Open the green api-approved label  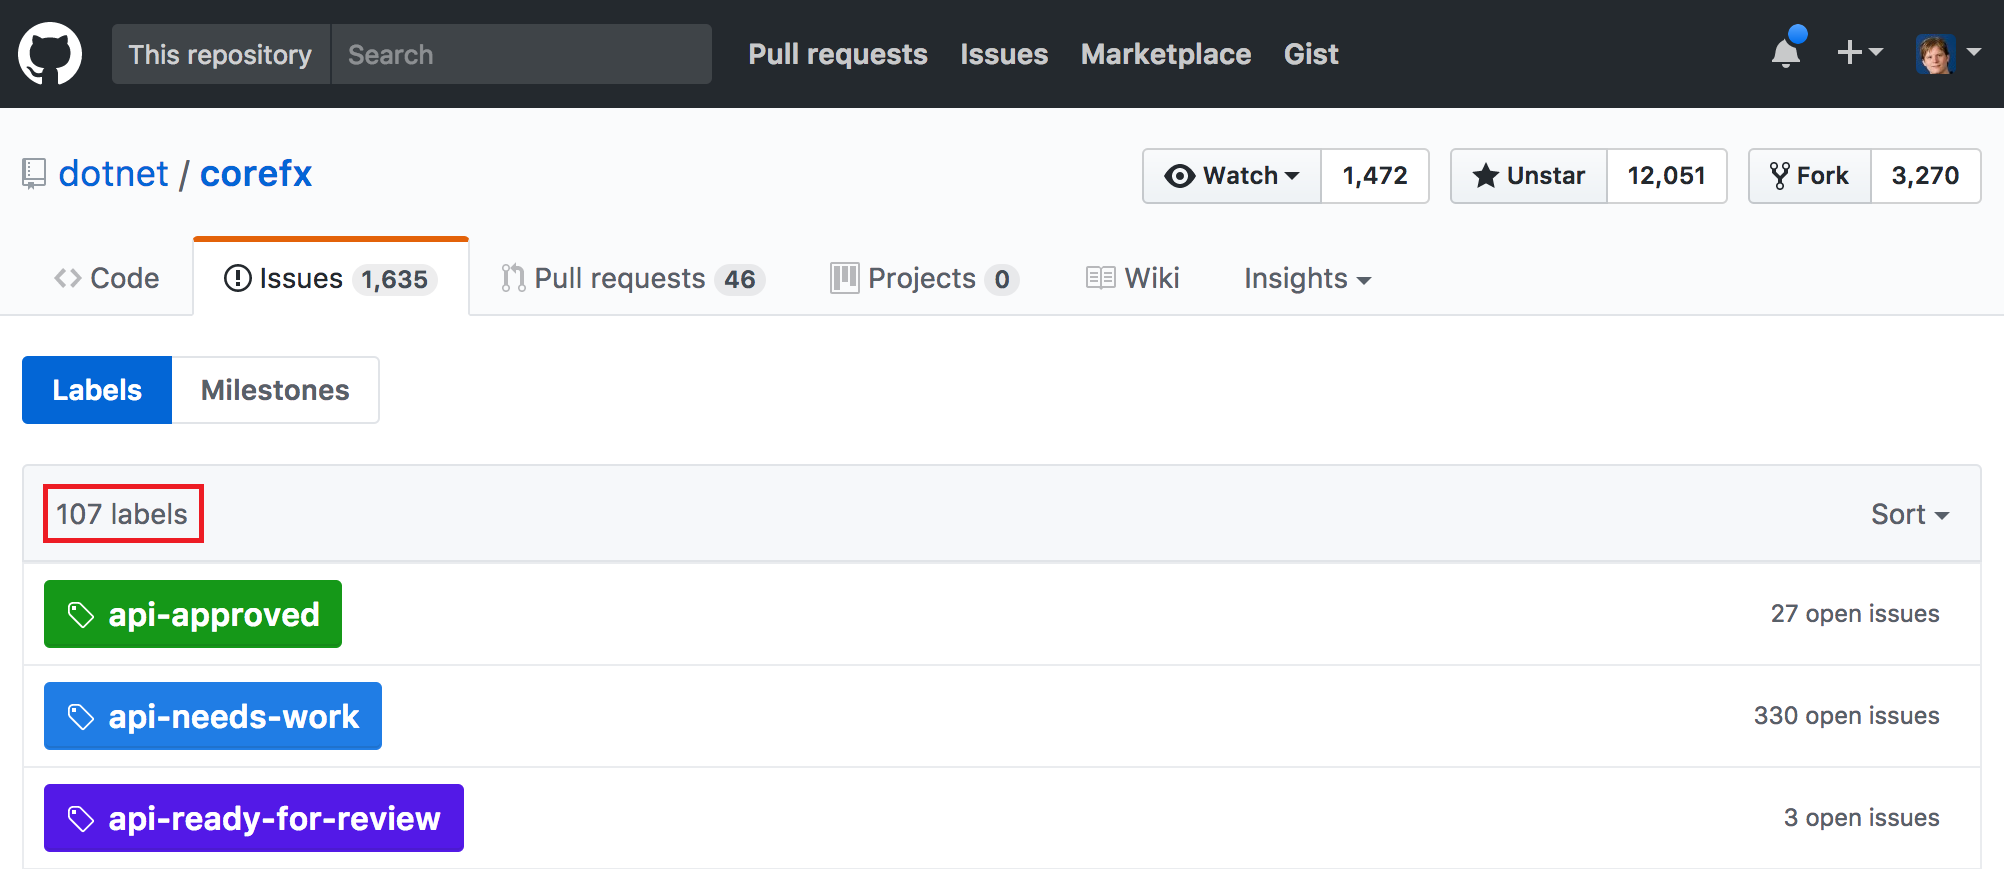click(193, 614)
